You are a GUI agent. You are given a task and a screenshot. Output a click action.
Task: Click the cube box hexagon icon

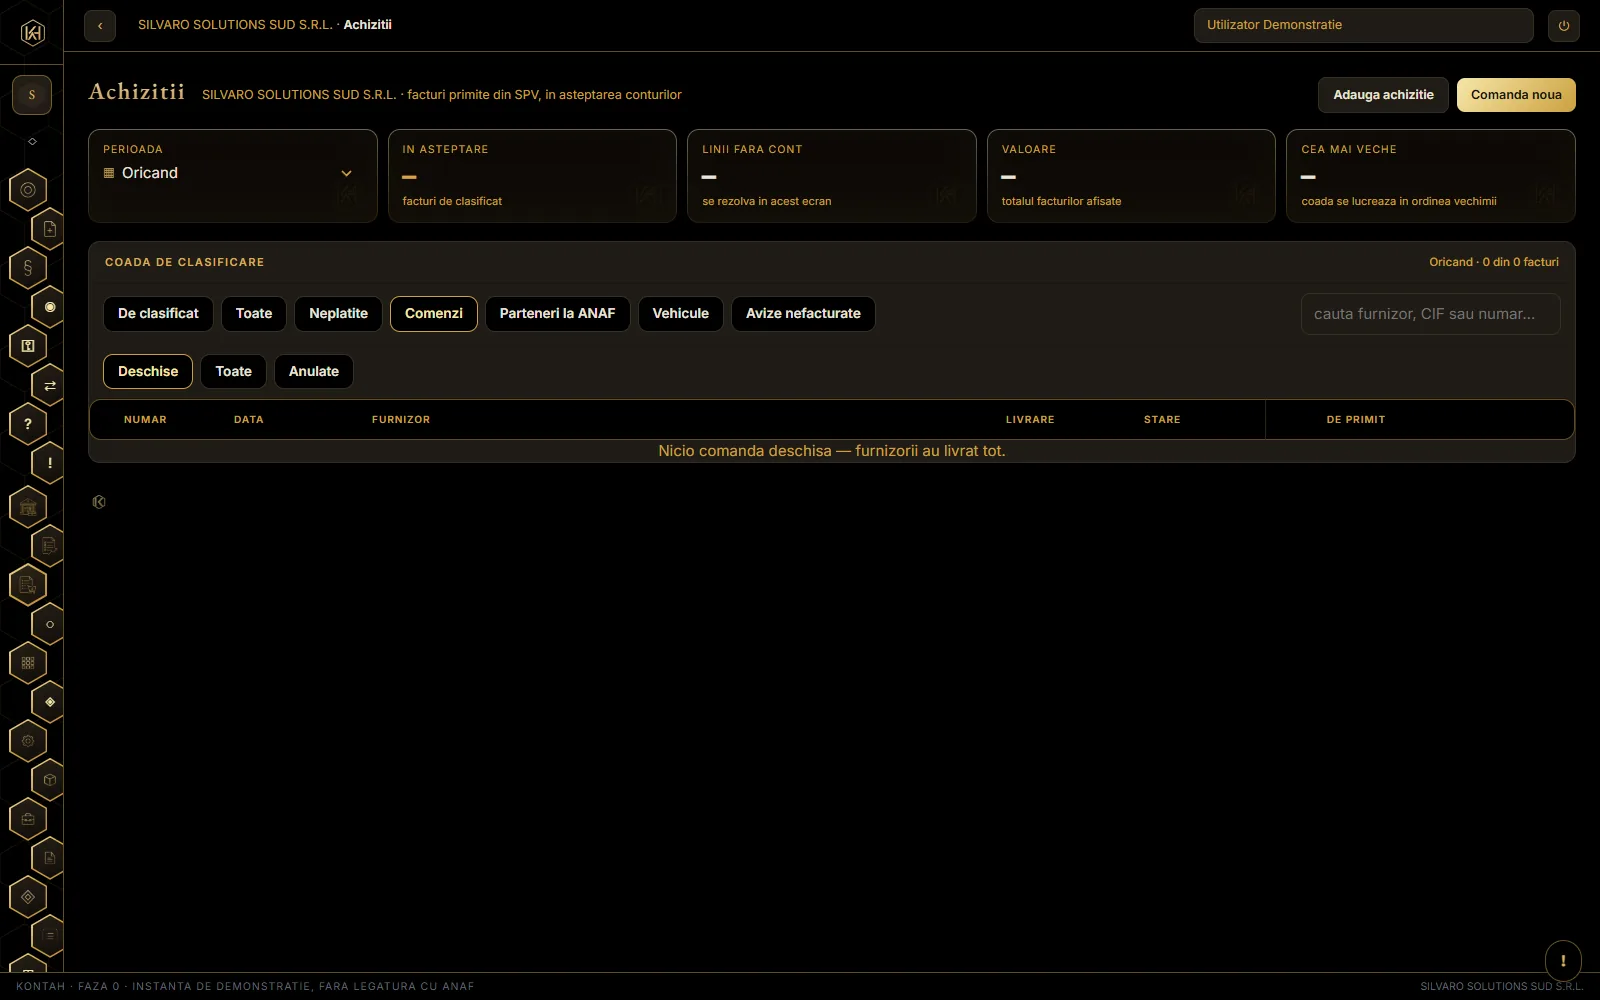50,779
